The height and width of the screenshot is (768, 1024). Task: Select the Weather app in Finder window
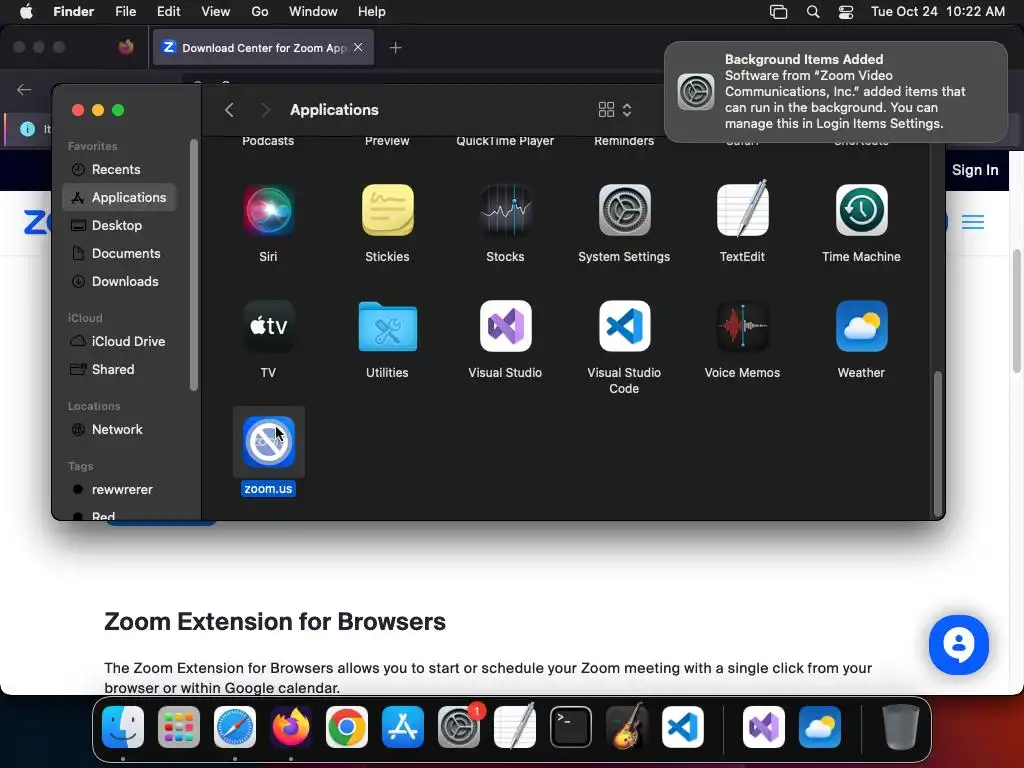861,326
